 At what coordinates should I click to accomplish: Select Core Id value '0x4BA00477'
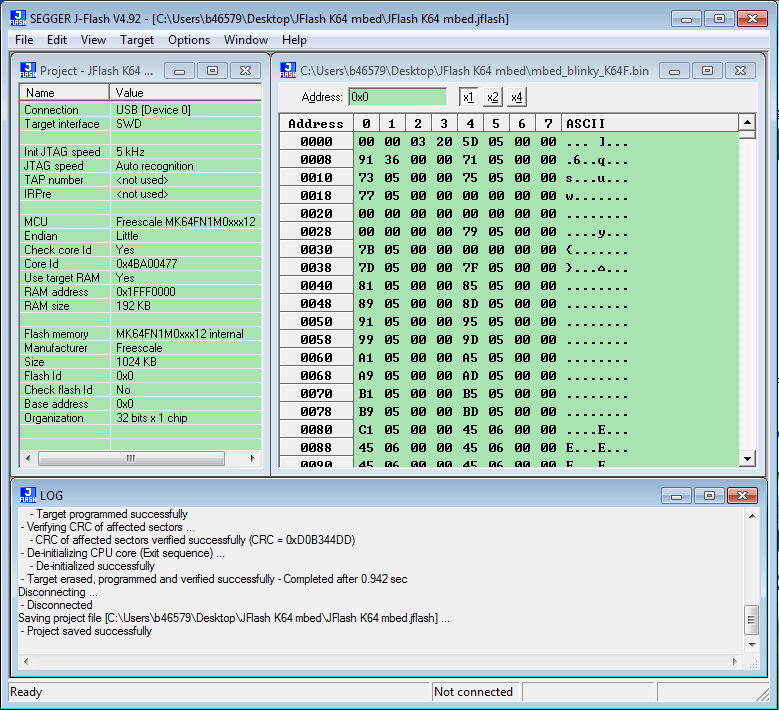point(147,263)
